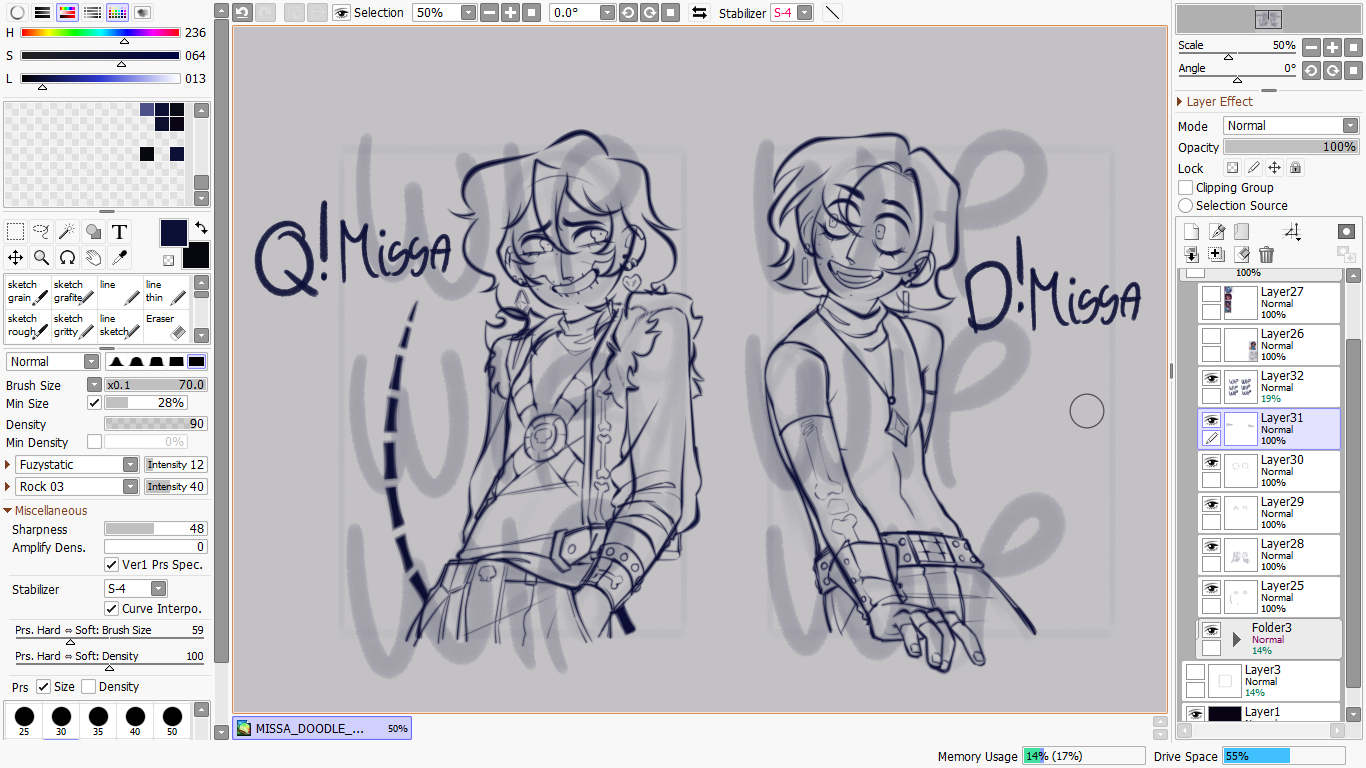Hide Layer32 using its eye icon

click(1211, 379)
